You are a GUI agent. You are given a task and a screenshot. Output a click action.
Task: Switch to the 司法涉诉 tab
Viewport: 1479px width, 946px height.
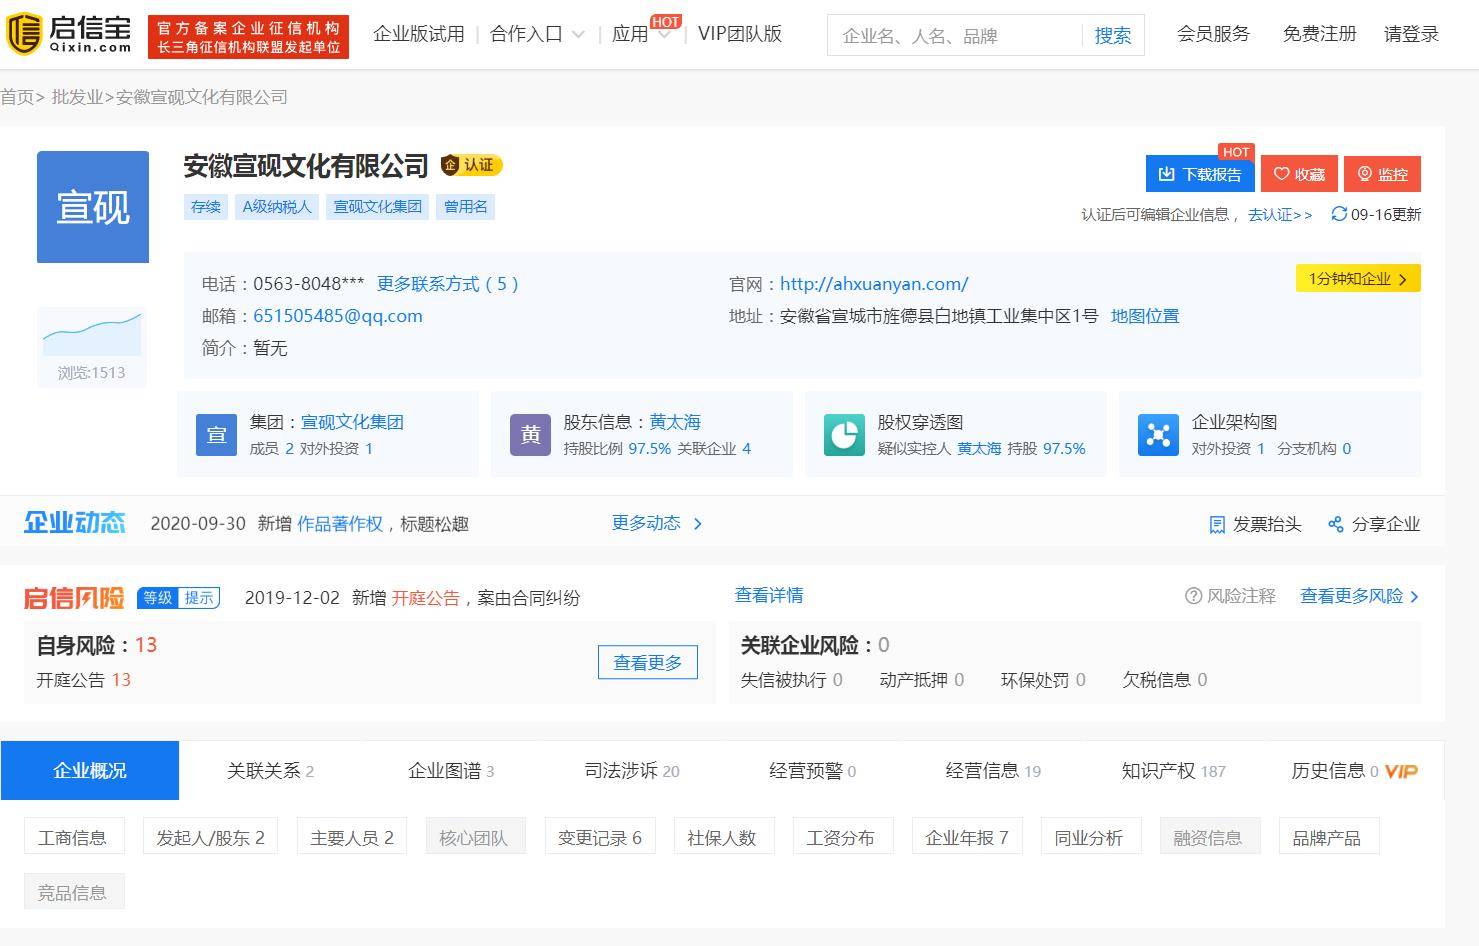point(631,771)
